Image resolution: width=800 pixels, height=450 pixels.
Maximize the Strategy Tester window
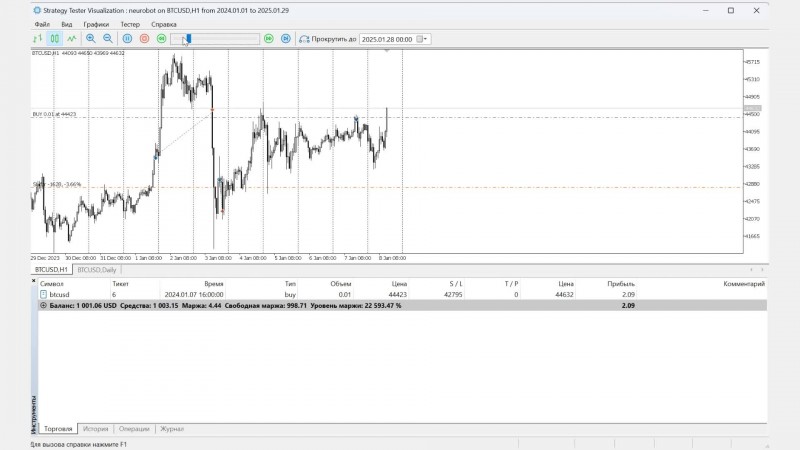point(731,10)
